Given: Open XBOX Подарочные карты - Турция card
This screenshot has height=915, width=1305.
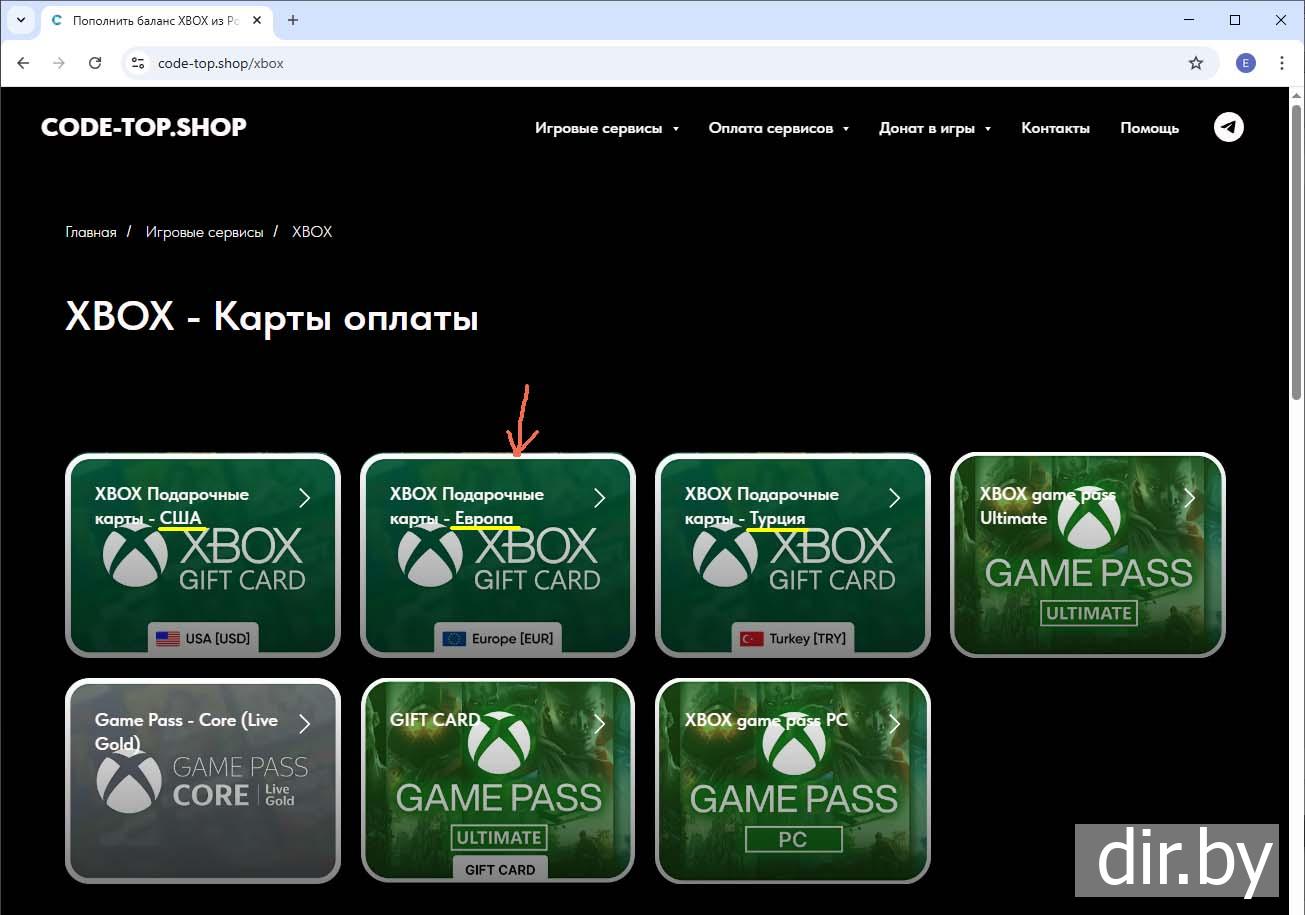Looking at the screenshot, I should pyautogui.click(x=793, y=555).
